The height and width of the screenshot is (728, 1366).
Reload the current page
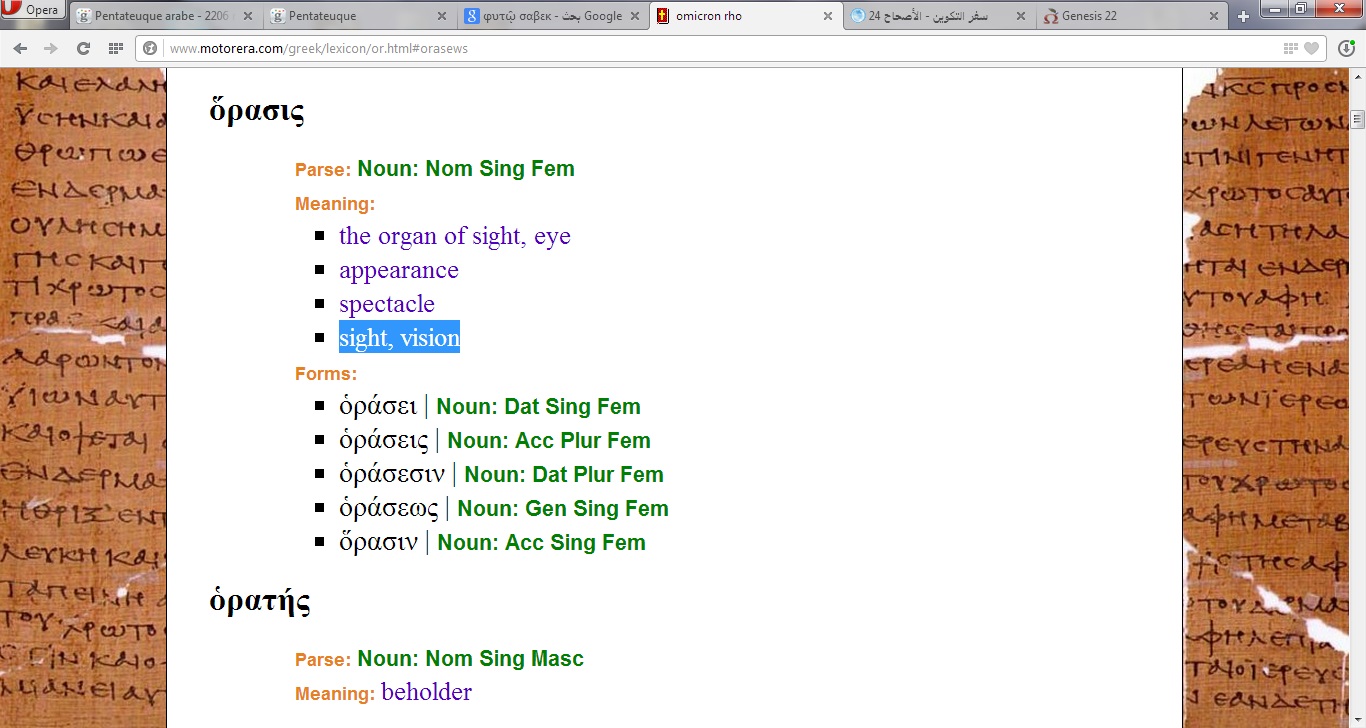[x=84, y=48]
